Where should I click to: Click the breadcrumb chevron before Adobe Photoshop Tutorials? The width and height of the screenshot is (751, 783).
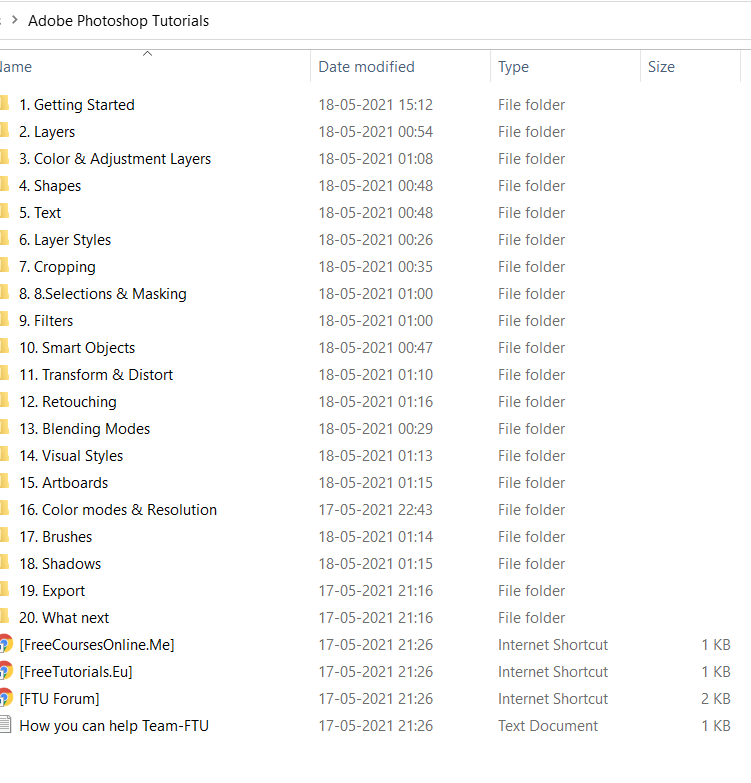pyautogui.click(x=14, y=20)
